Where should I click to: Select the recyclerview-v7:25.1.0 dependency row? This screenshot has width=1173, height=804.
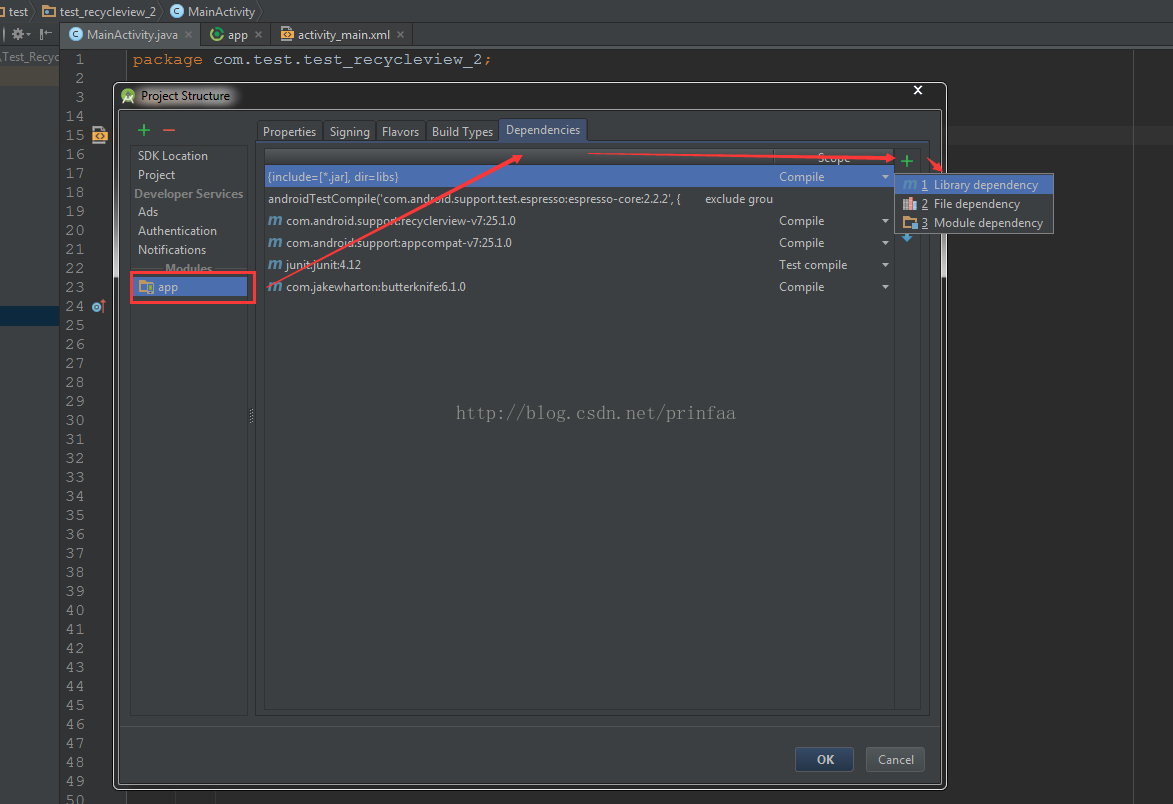579,221
